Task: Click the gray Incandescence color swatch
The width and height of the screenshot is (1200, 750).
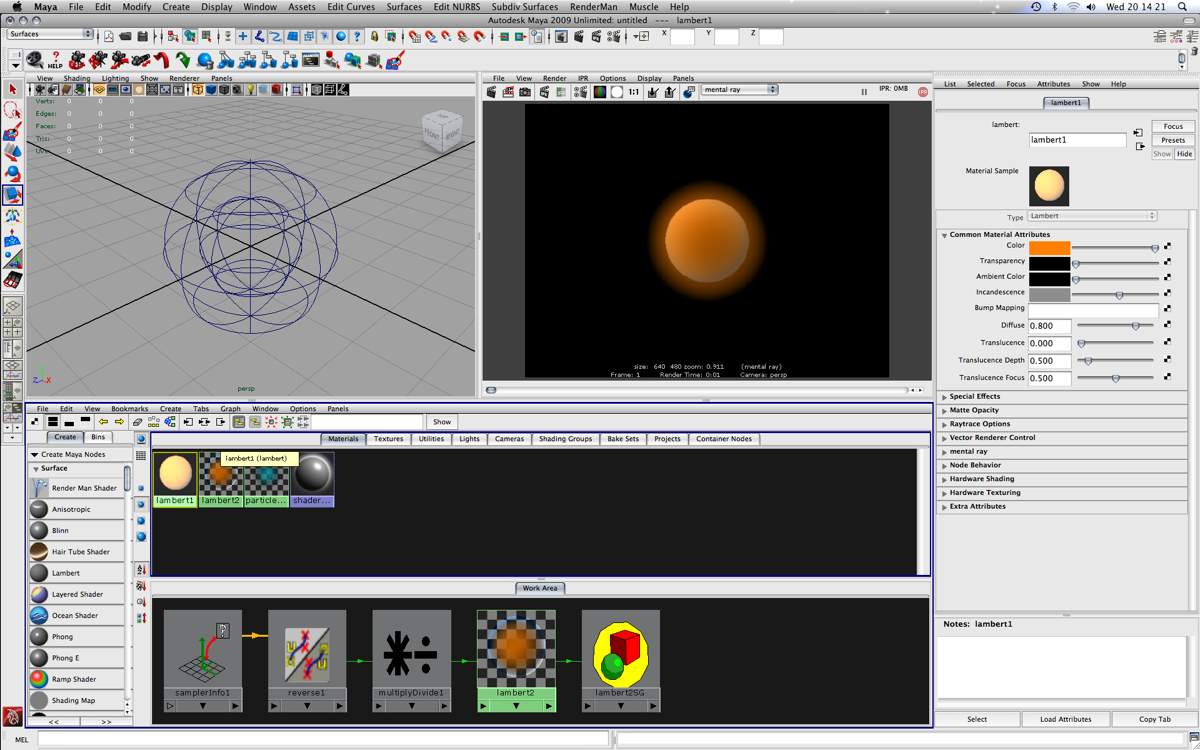Action: (1049, 294)
